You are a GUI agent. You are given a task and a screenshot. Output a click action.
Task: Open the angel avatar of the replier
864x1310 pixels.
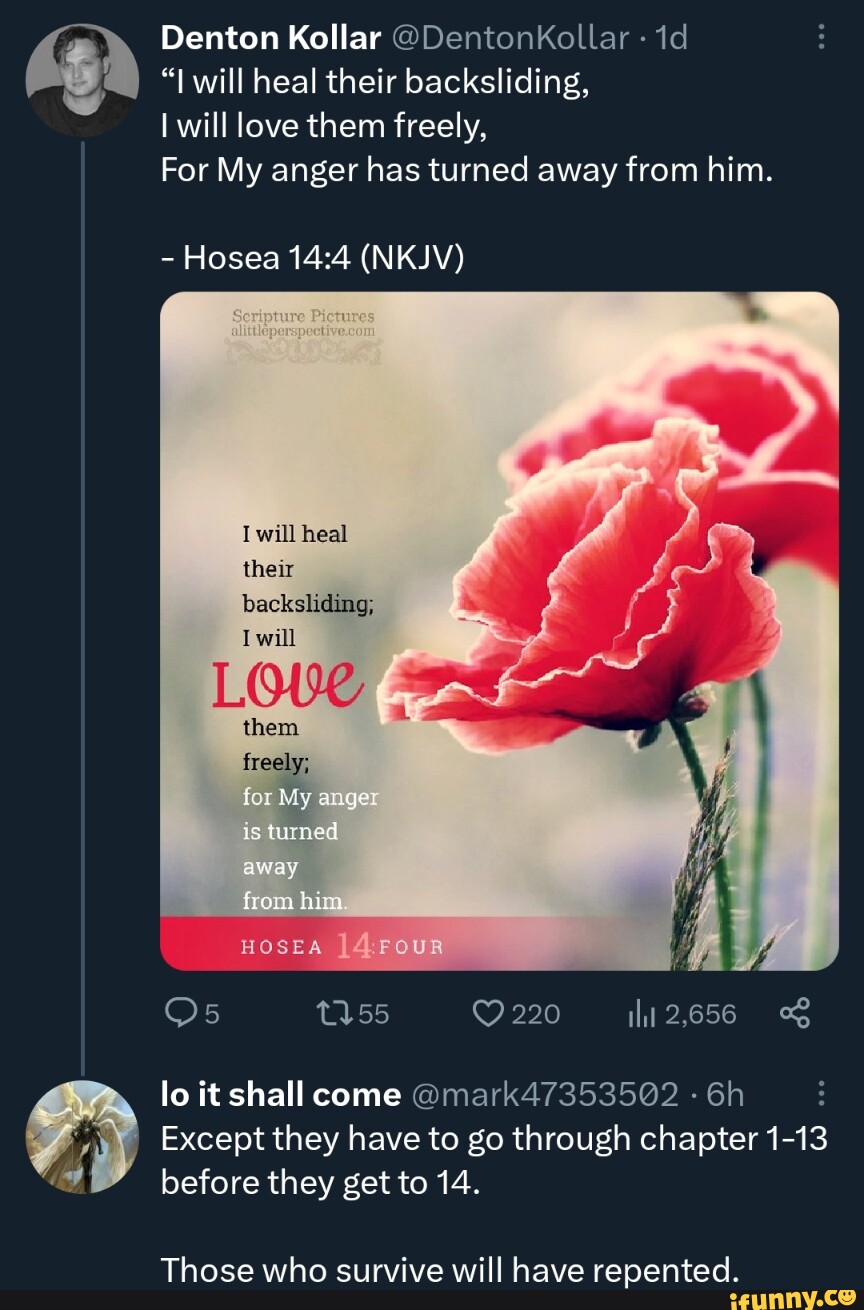(x=81, y=1136)
